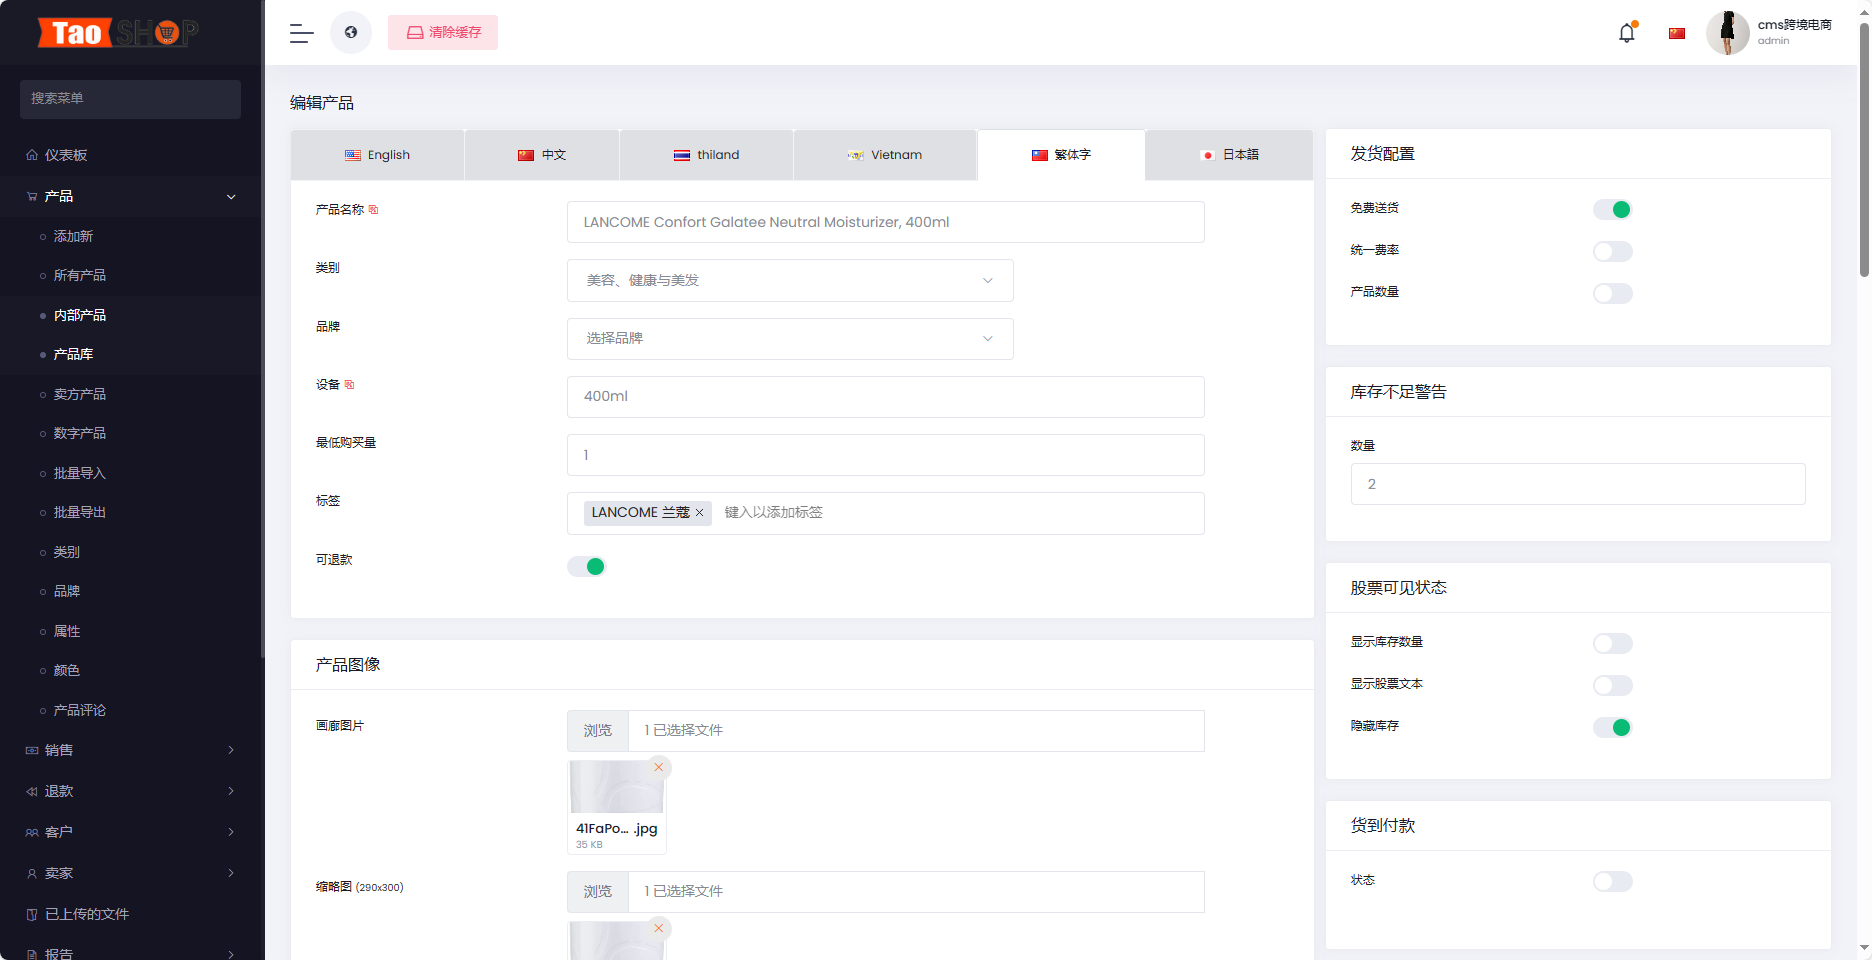Open 仪表板 dashboard link
This screenshot has height=960, width=1872.
pos(66,155)
